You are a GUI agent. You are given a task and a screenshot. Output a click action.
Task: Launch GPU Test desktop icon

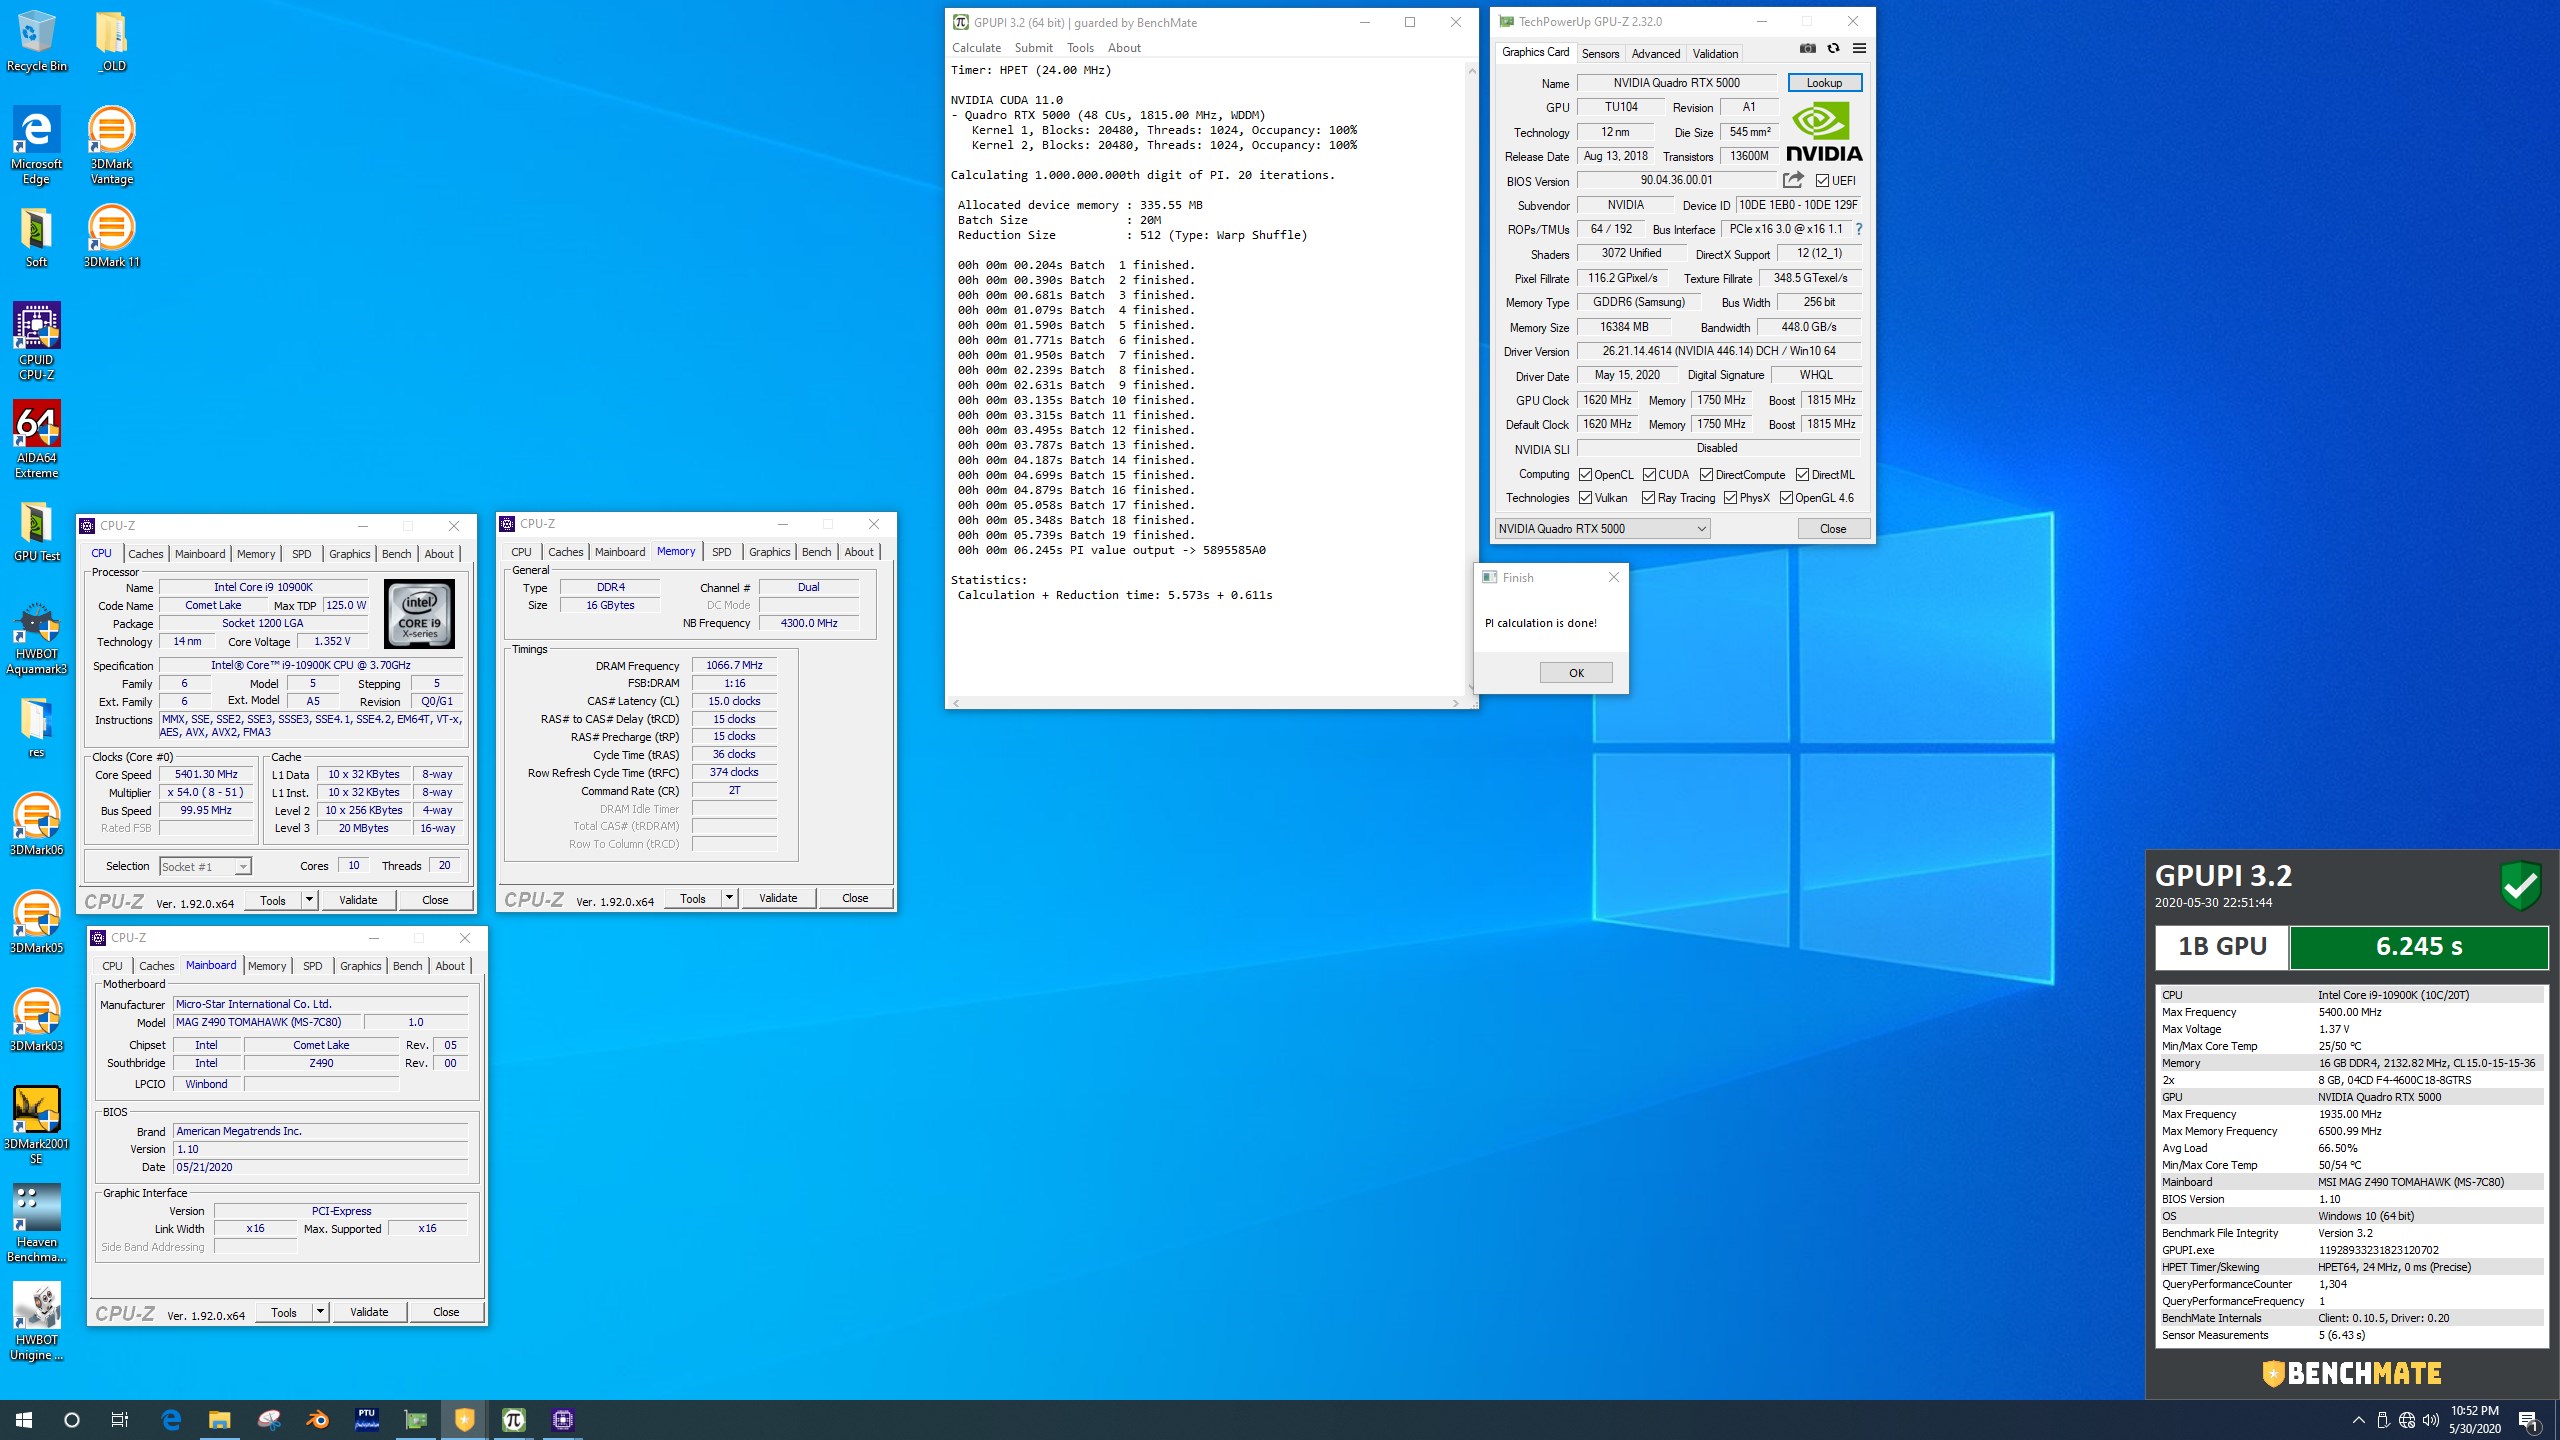(37, 532)
